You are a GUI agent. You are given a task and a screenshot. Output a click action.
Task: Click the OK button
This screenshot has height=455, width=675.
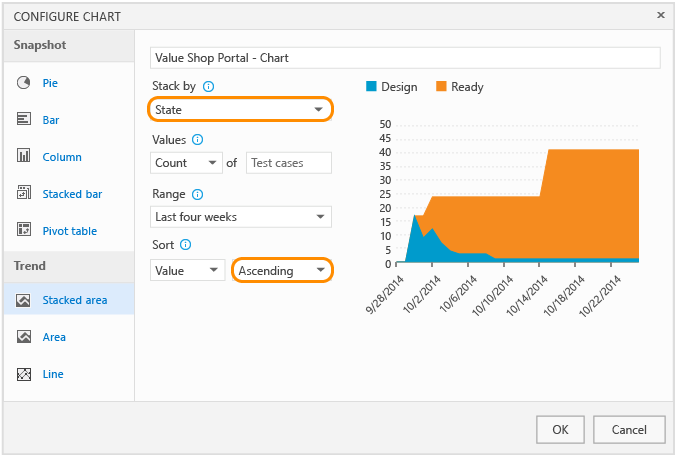click(x=560, y=429)
